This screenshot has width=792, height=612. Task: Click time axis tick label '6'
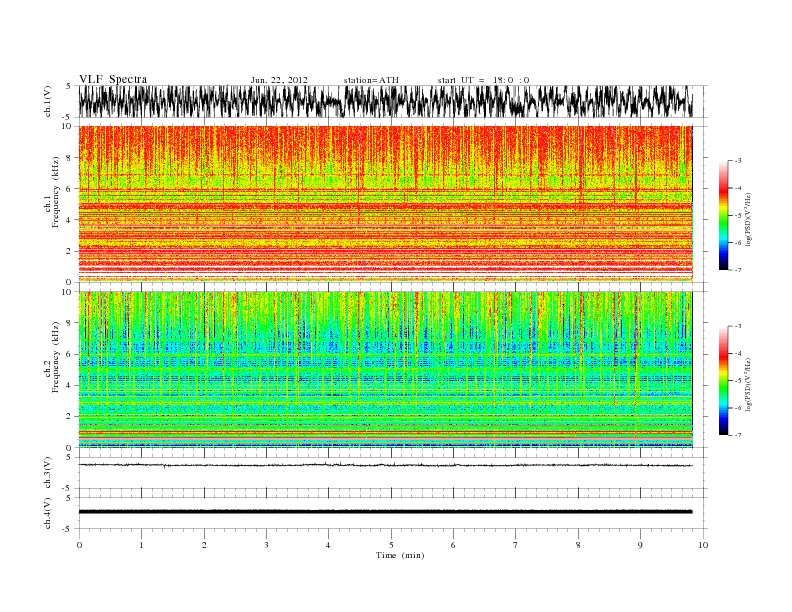point(453,545)
